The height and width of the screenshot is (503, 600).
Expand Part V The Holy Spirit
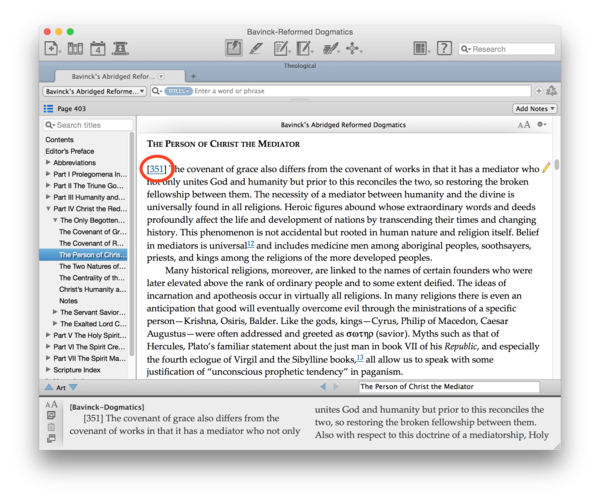48,335
